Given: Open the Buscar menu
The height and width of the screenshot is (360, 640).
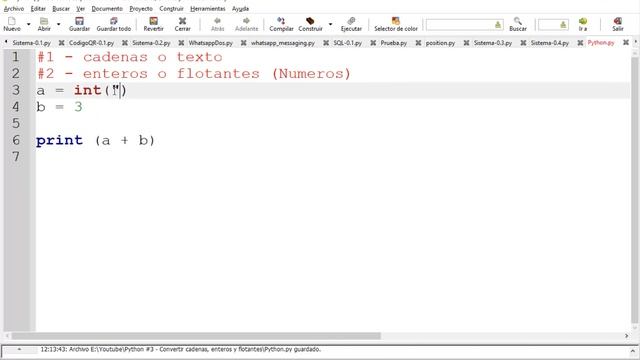Looking at the screenshot, I should coord(61,9).
